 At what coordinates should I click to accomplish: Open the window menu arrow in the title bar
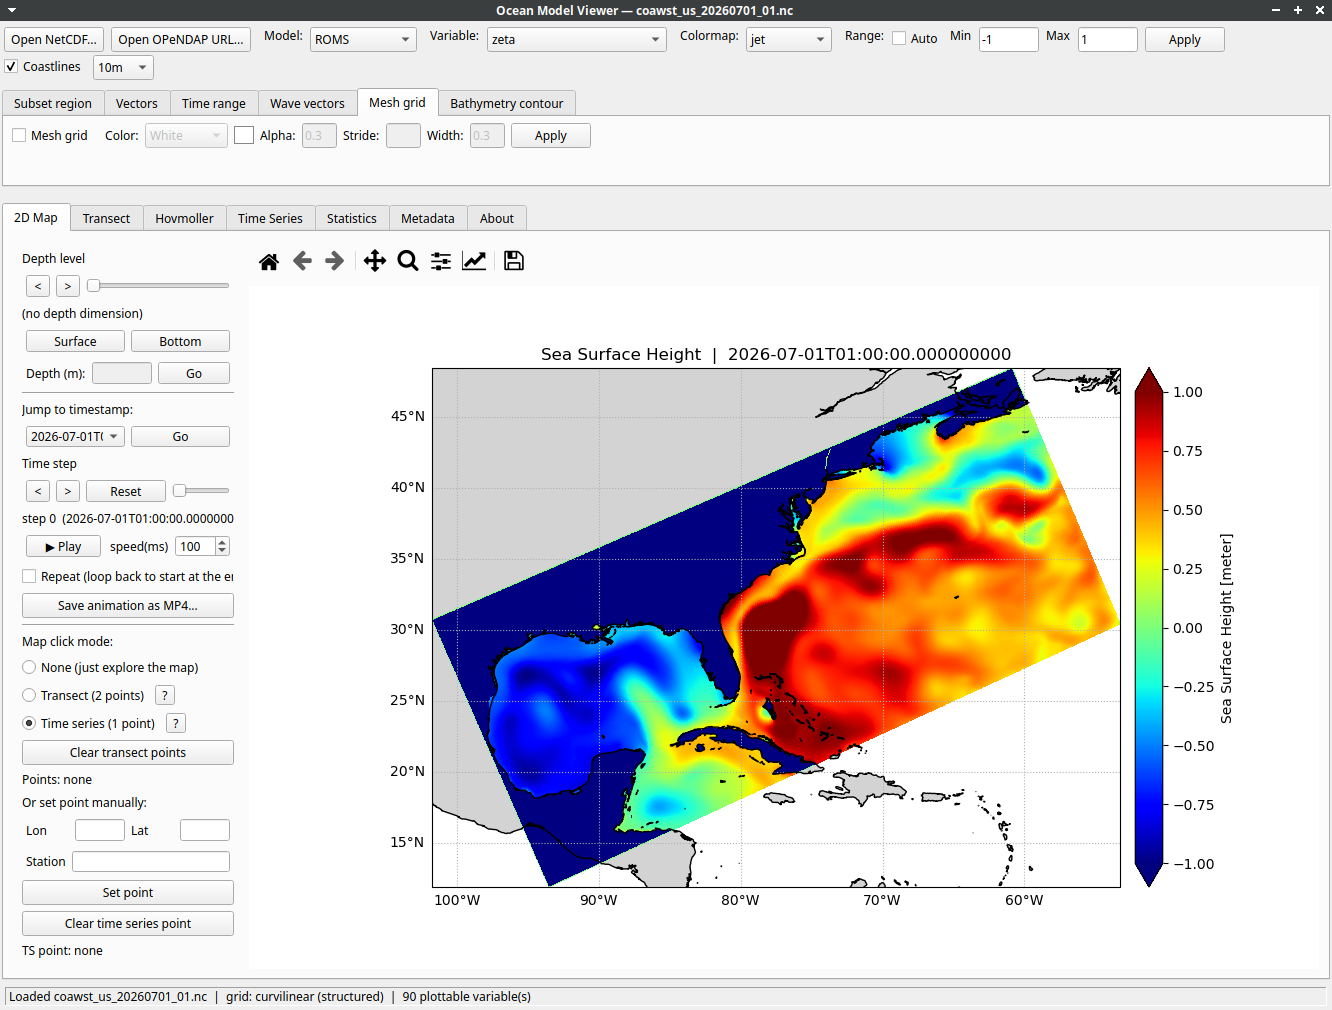click(x=12, y=10)
